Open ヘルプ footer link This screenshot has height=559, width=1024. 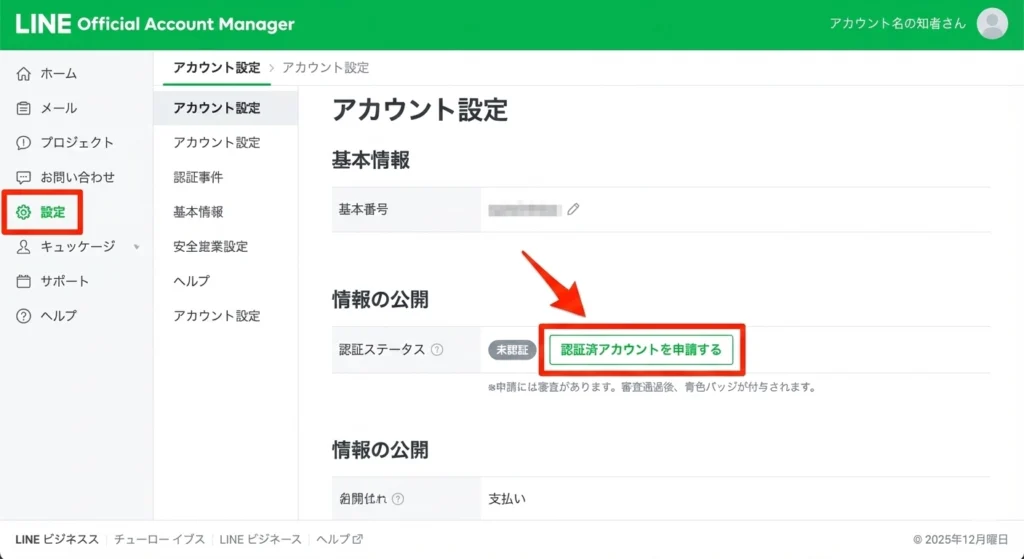333,539
